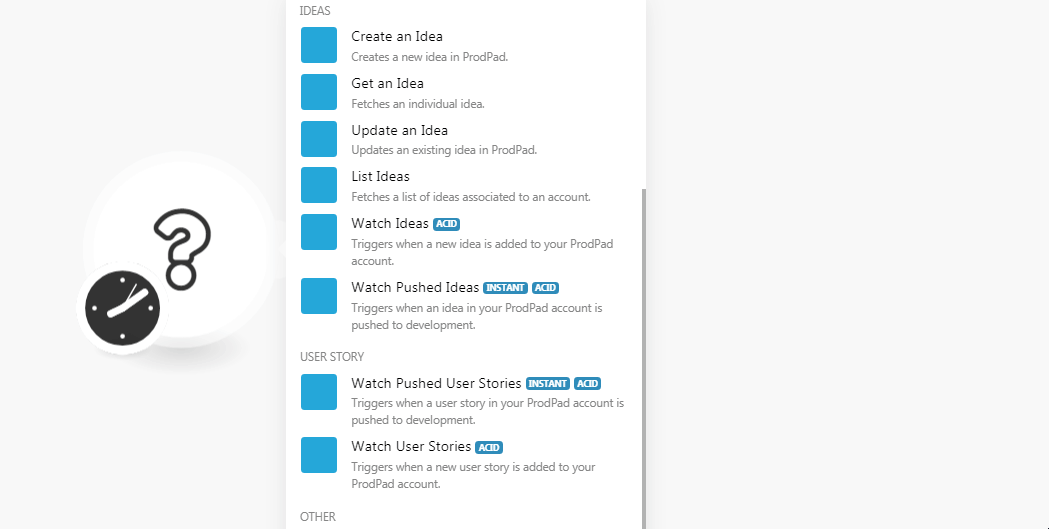Viewport: 1049px width, 529px height.
Task: Click the blue icon beside Watch Pushed User Stories
Action: pos(319,392)
